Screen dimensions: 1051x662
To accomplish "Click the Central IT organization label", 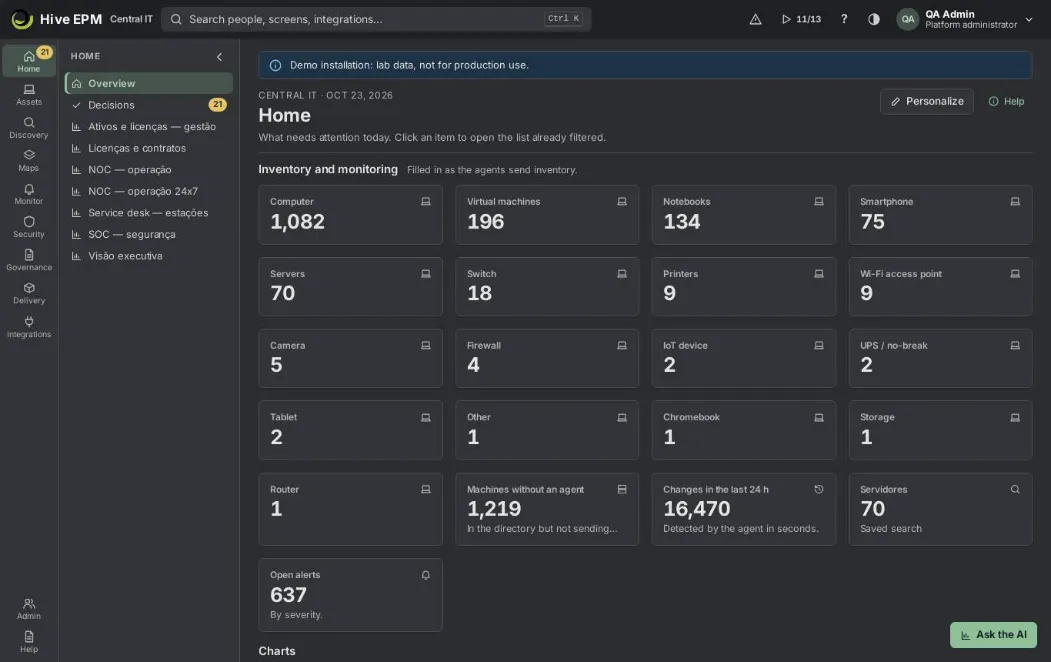I will 131,19.
